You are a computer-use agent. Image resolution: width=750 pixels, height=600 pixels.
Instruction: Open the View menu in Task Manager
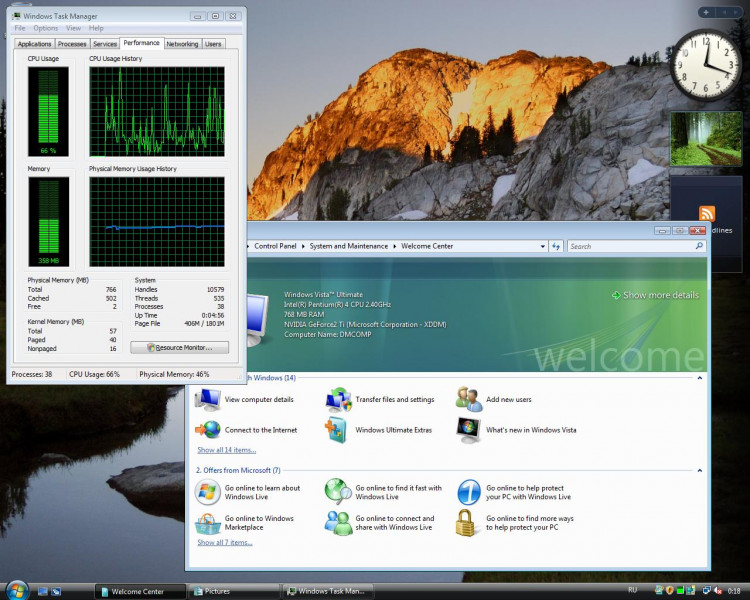[x=73, y=28]
